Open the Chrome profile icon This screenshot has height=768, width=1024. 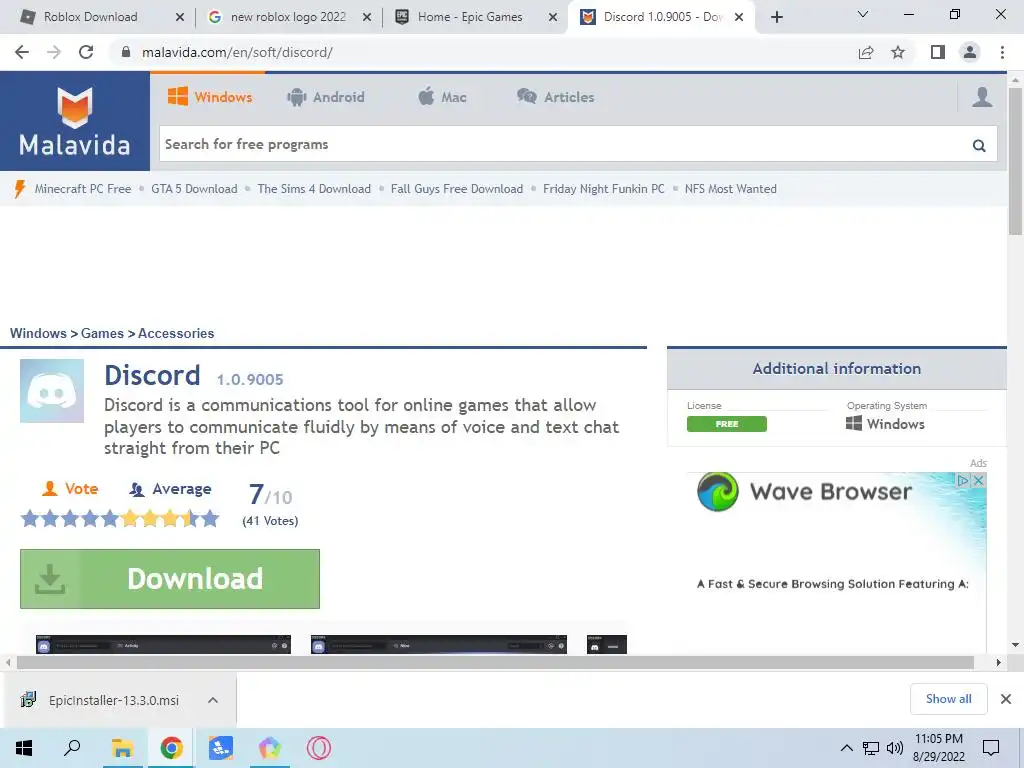(970, 52)
